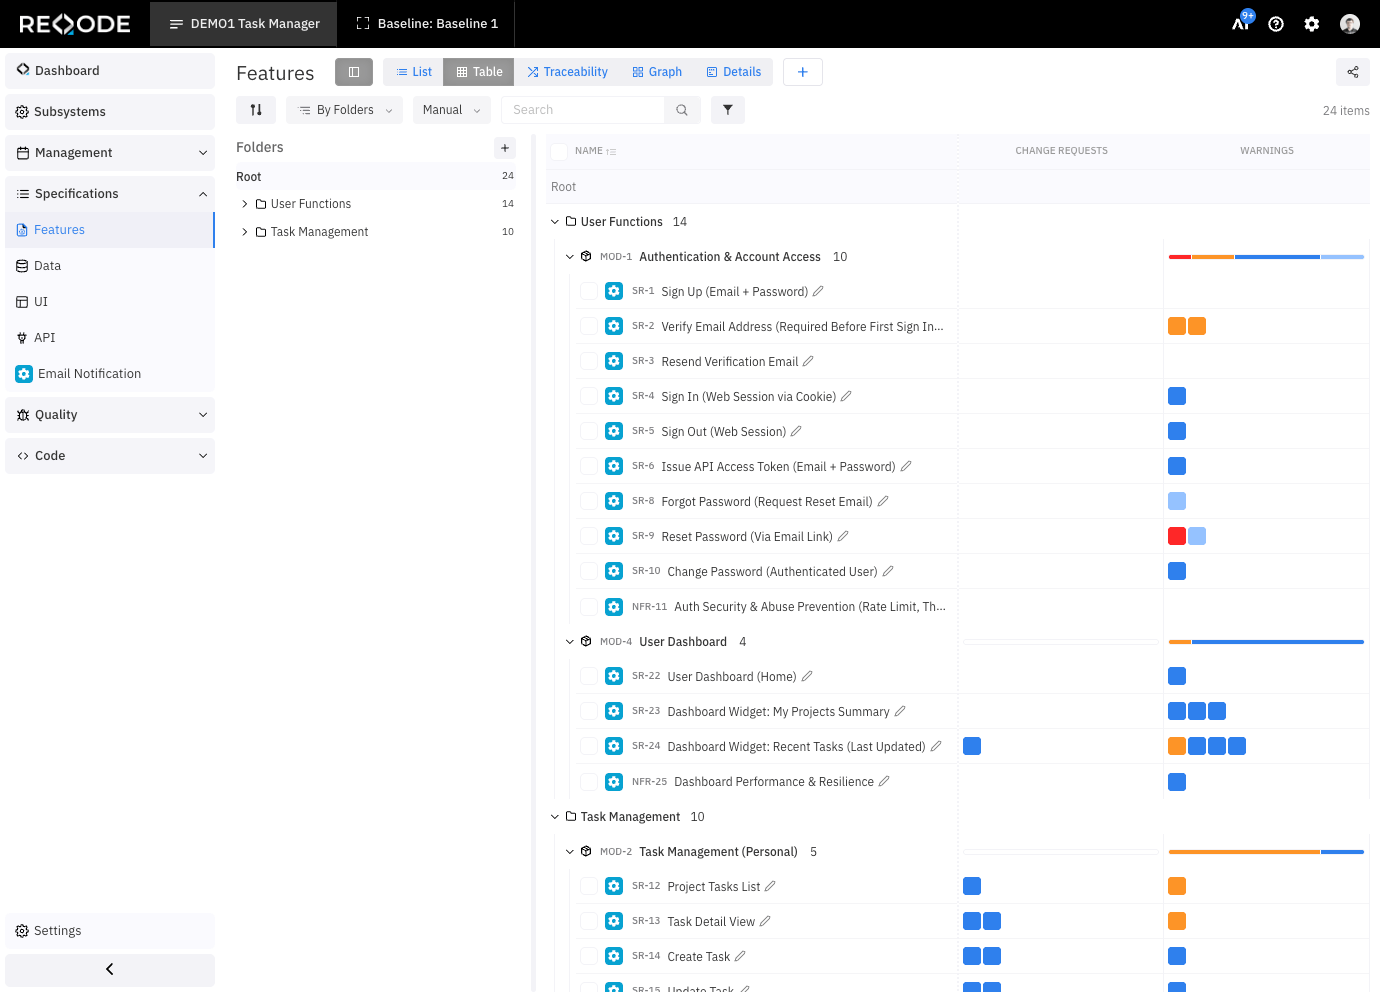Toggle the folders side panel icon
This screenshot has width=1380, height=992.
point(354,72)
